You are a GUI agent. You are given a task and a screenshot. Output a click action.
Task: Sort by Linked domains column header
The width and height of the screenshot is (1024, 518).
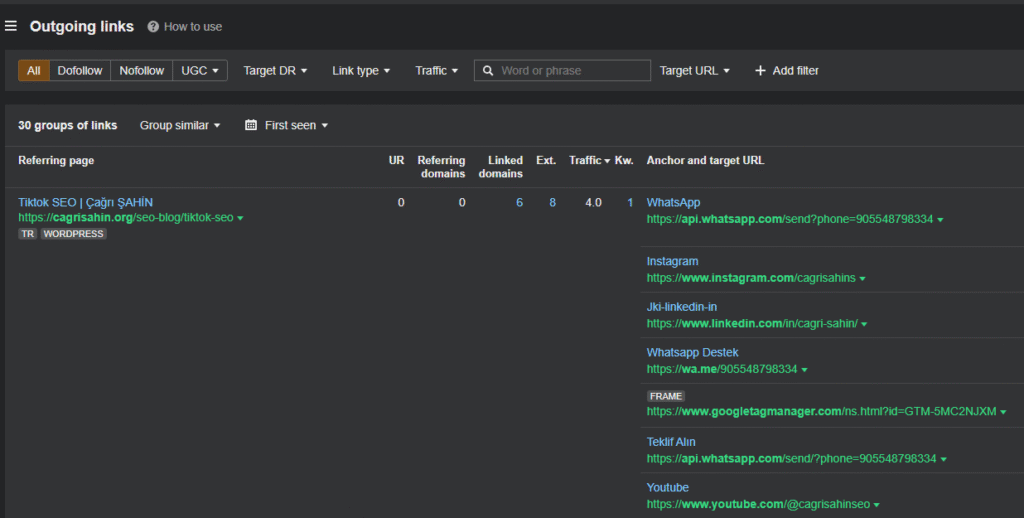tap(501, 167)
